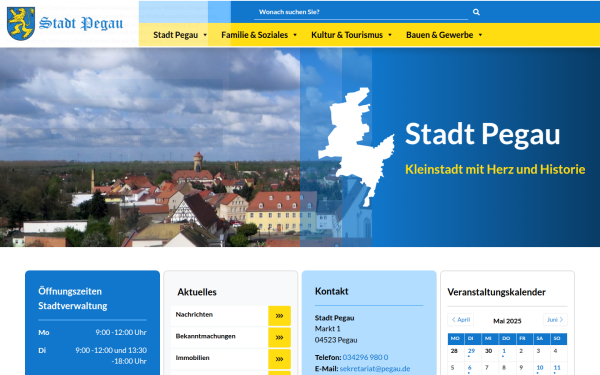Click the Veranstaltungskalender heading
This screenshot has height=375, width=600.
pyautogui.click(x=496, y=292)
